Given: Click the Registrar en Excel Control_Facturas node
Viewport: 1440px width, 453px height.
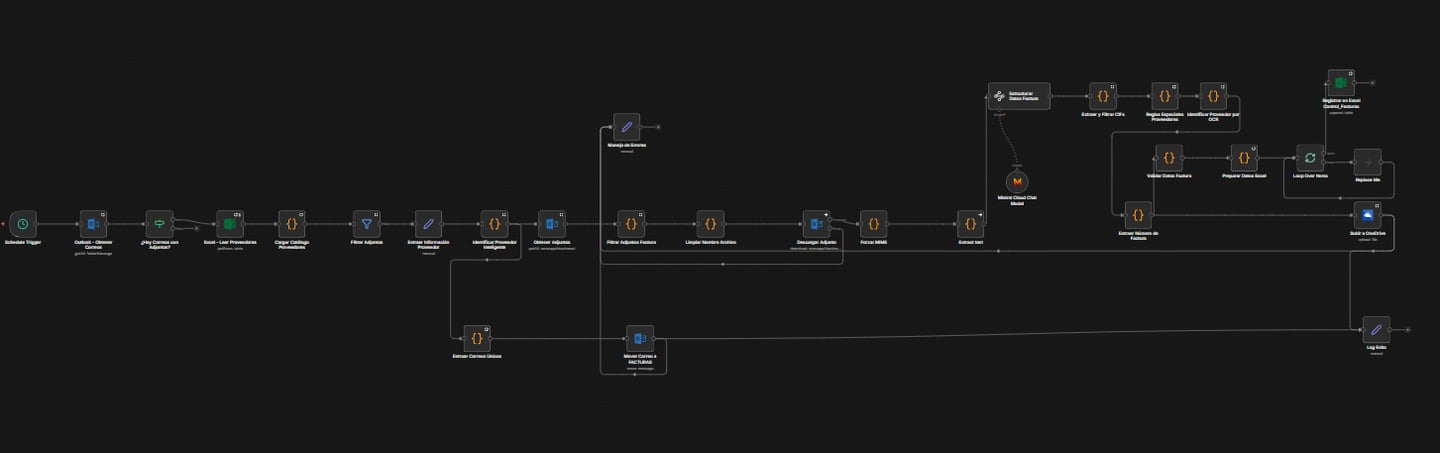Looking at the screenshot, I should (x=1340, y=82).
